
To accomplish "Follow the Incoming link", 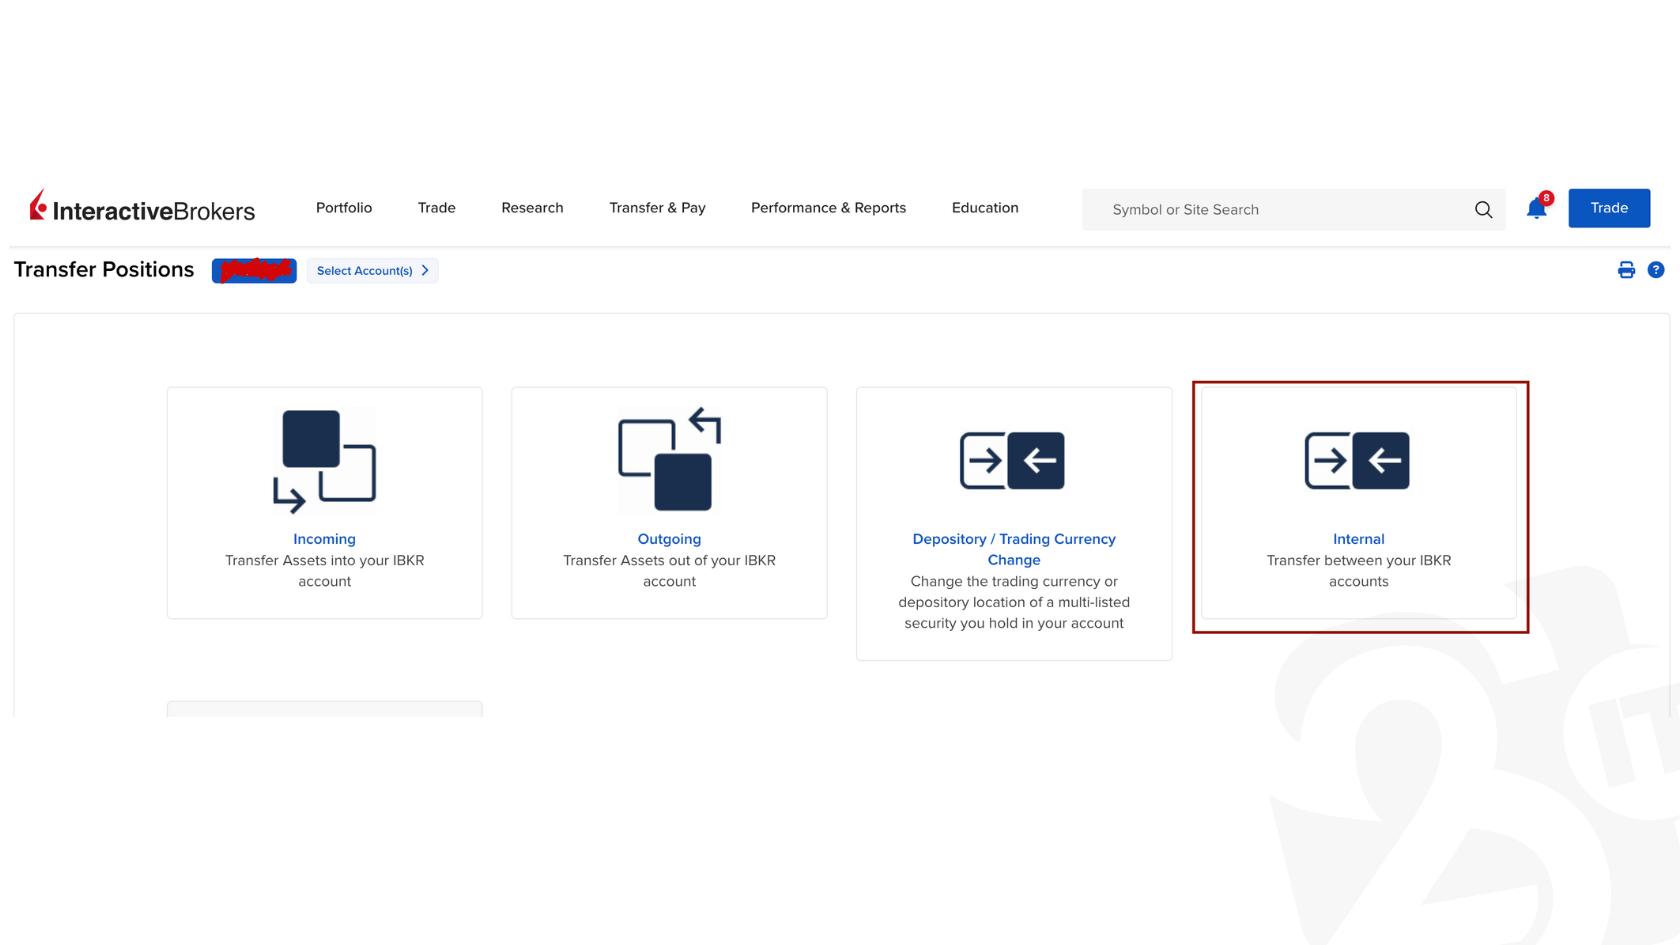I will pos(324,539).
